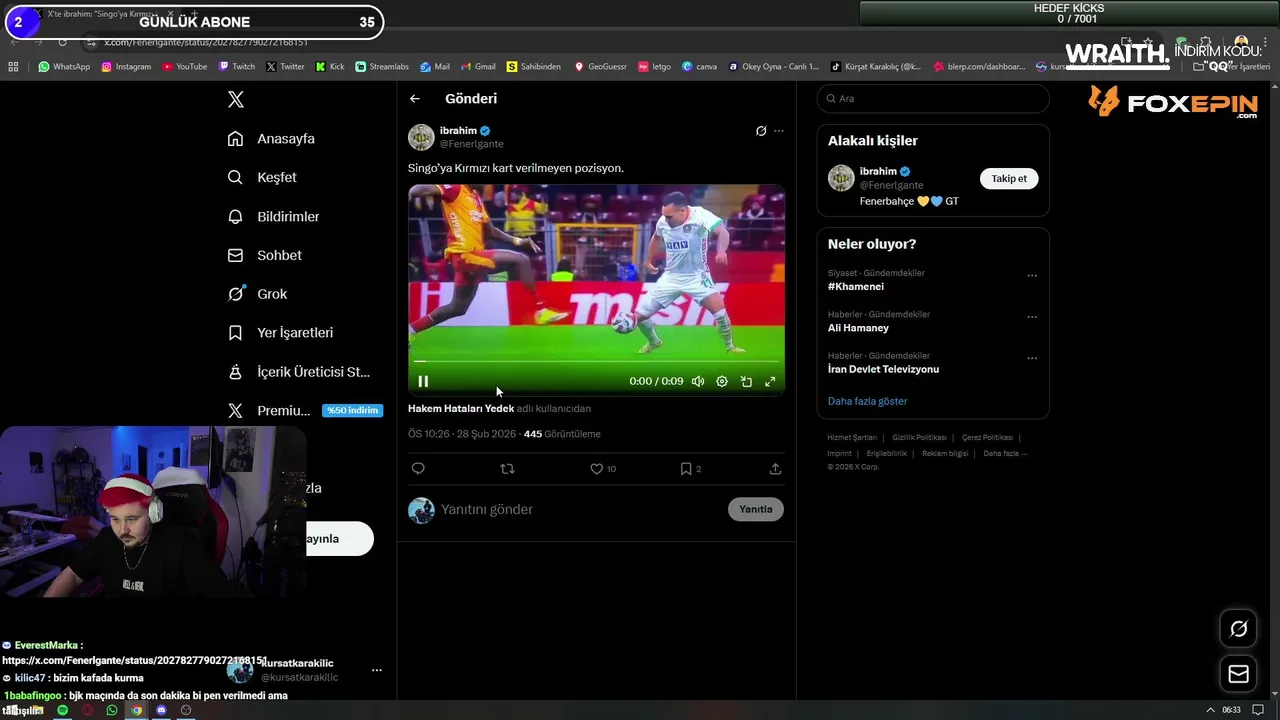Click the browser address bar URL

coord(206,42)
